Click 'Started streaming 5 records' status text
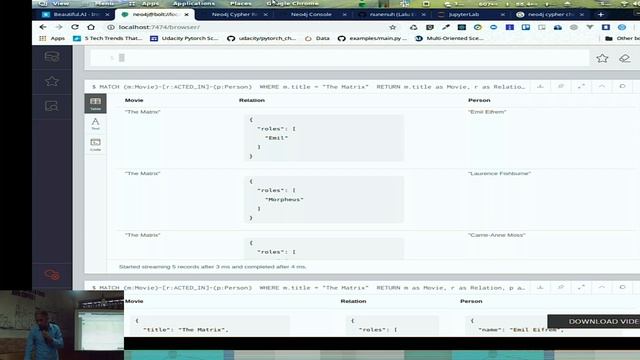640x360 pixels. point(212,267)
